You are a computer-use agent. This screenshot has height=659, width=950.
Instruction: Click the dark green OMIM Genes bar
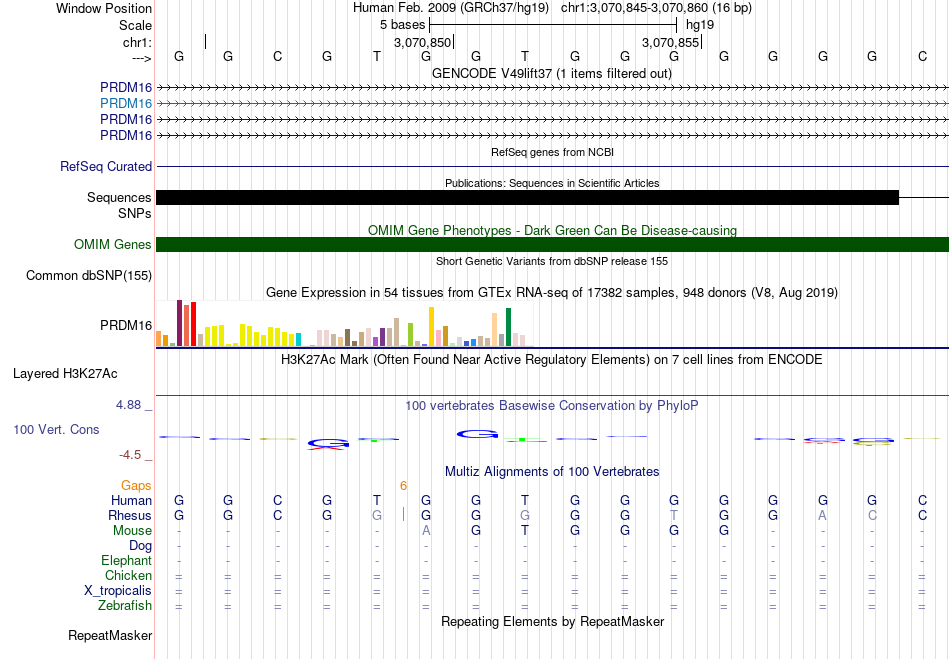click(553, 245)
